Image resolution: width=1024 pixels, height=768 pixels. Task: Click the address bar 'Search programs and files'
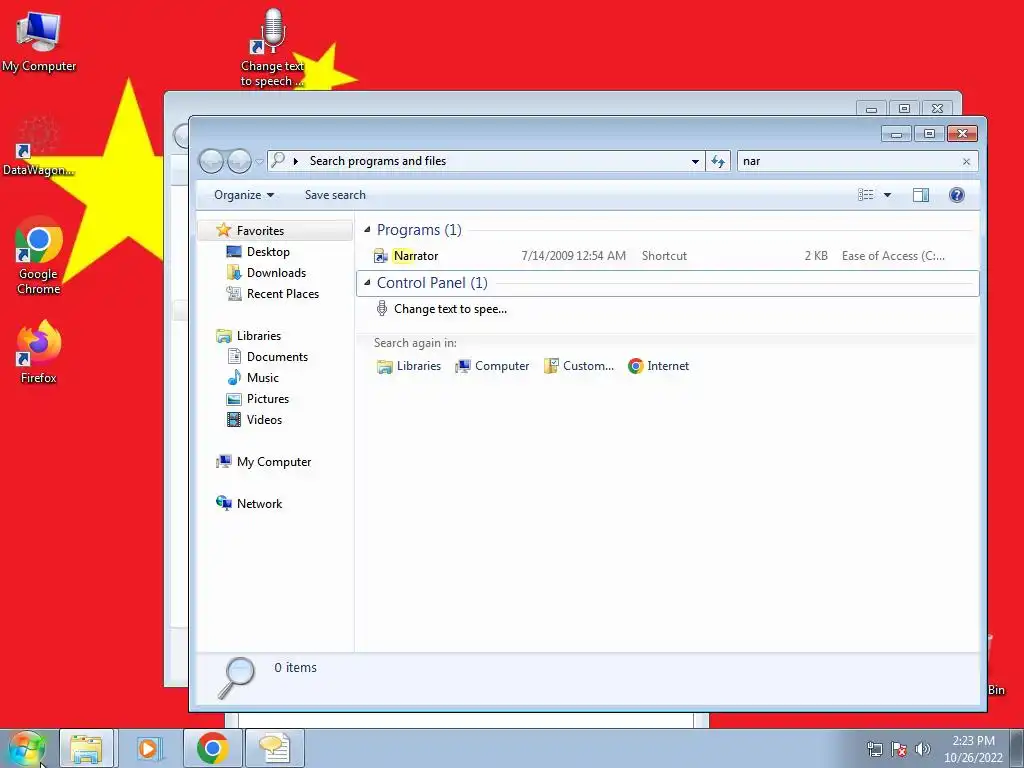point(377,161)
